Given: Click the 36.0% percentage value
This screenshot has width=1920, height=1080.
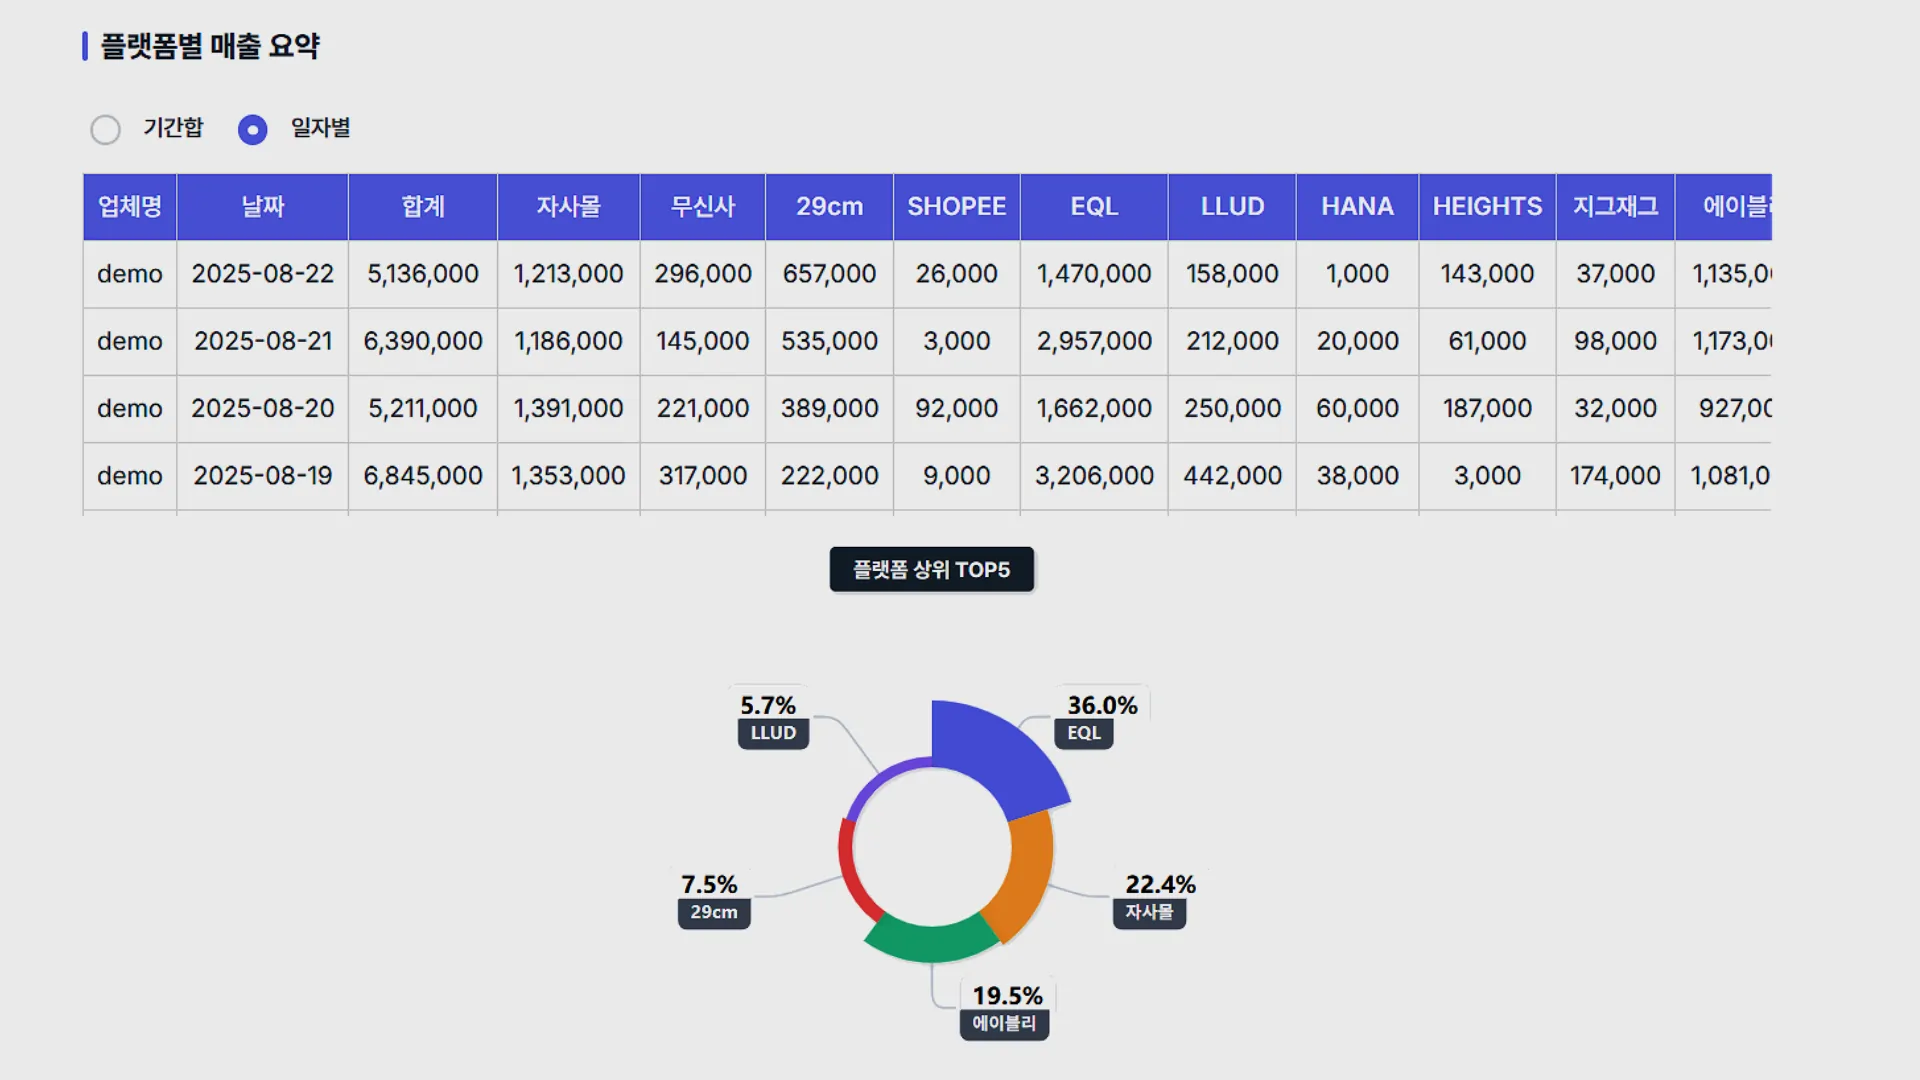Looking at the screenshot, I should tap(1102, 705).
